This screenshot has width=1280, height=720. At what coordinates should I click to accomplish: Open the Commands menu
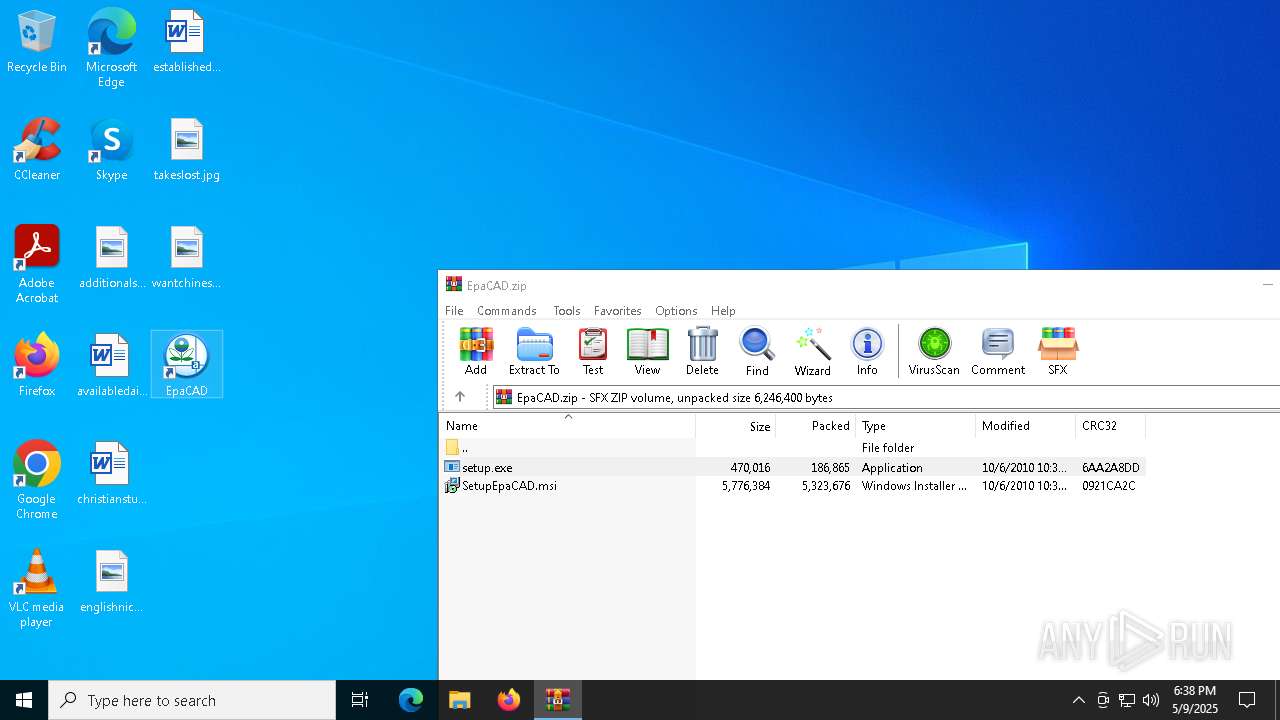[507, 311]
